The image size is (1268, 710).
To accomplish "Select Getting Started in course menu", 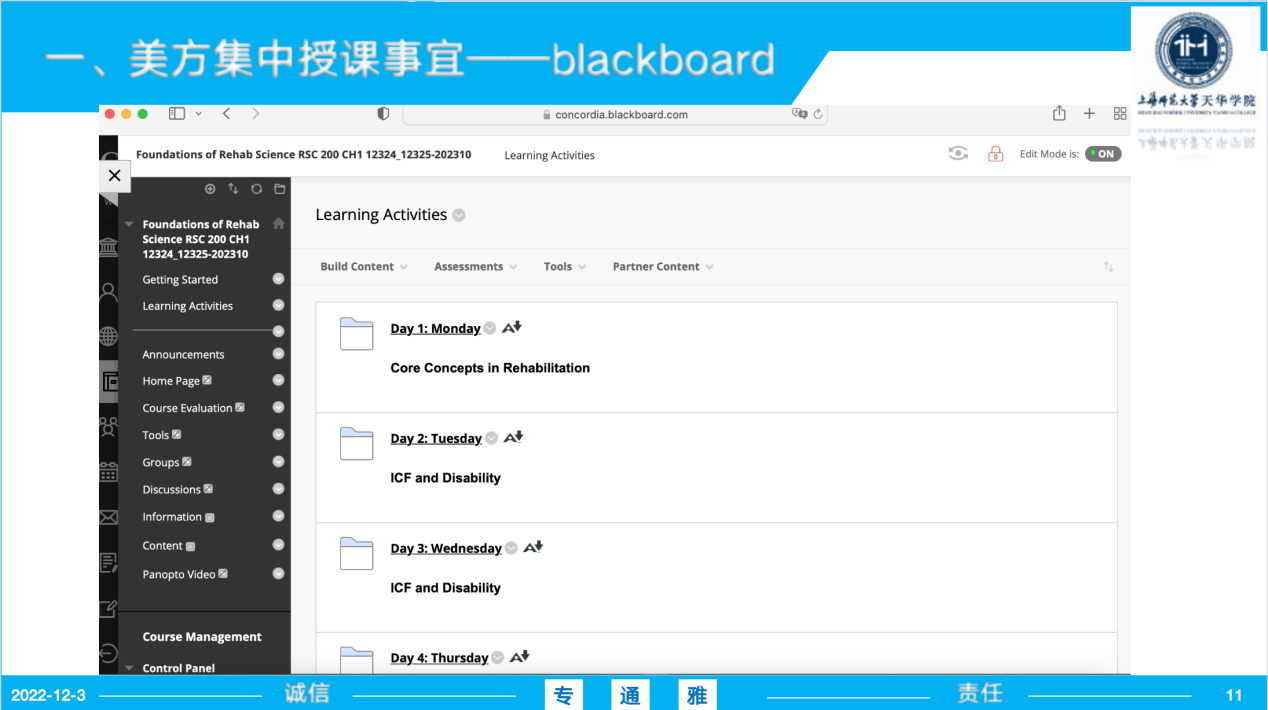I will [x=180, y=280].
